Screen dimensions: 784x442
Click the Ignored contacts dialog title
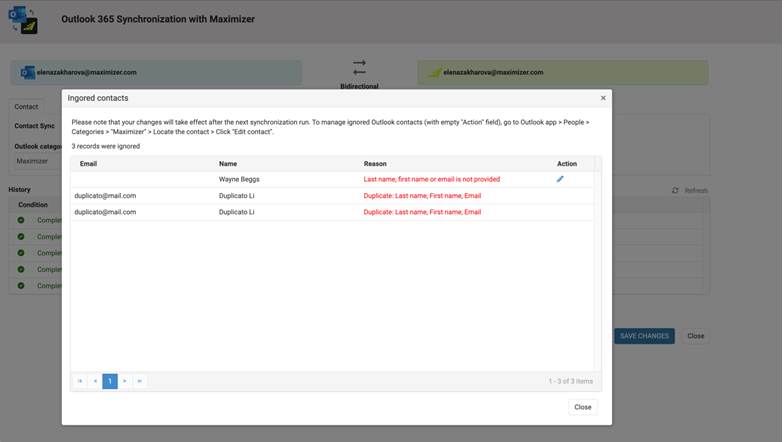point(98,98)
